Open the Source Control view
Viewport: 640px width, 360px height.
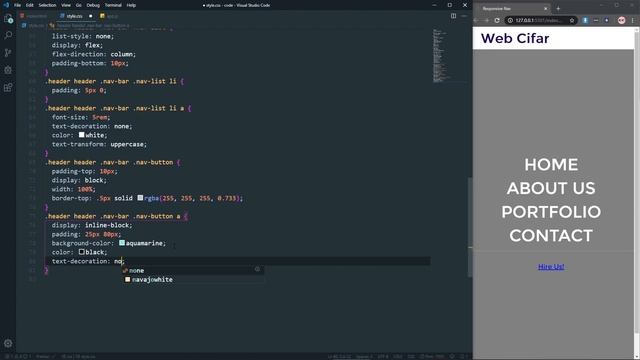8,53
